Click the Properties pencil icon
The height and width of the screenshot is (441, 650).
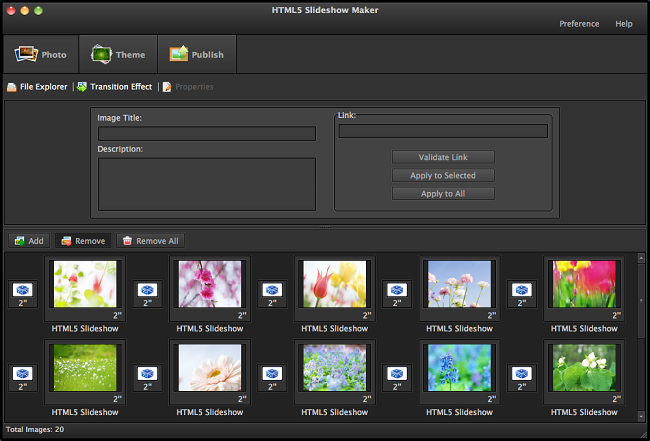[167, 87]
